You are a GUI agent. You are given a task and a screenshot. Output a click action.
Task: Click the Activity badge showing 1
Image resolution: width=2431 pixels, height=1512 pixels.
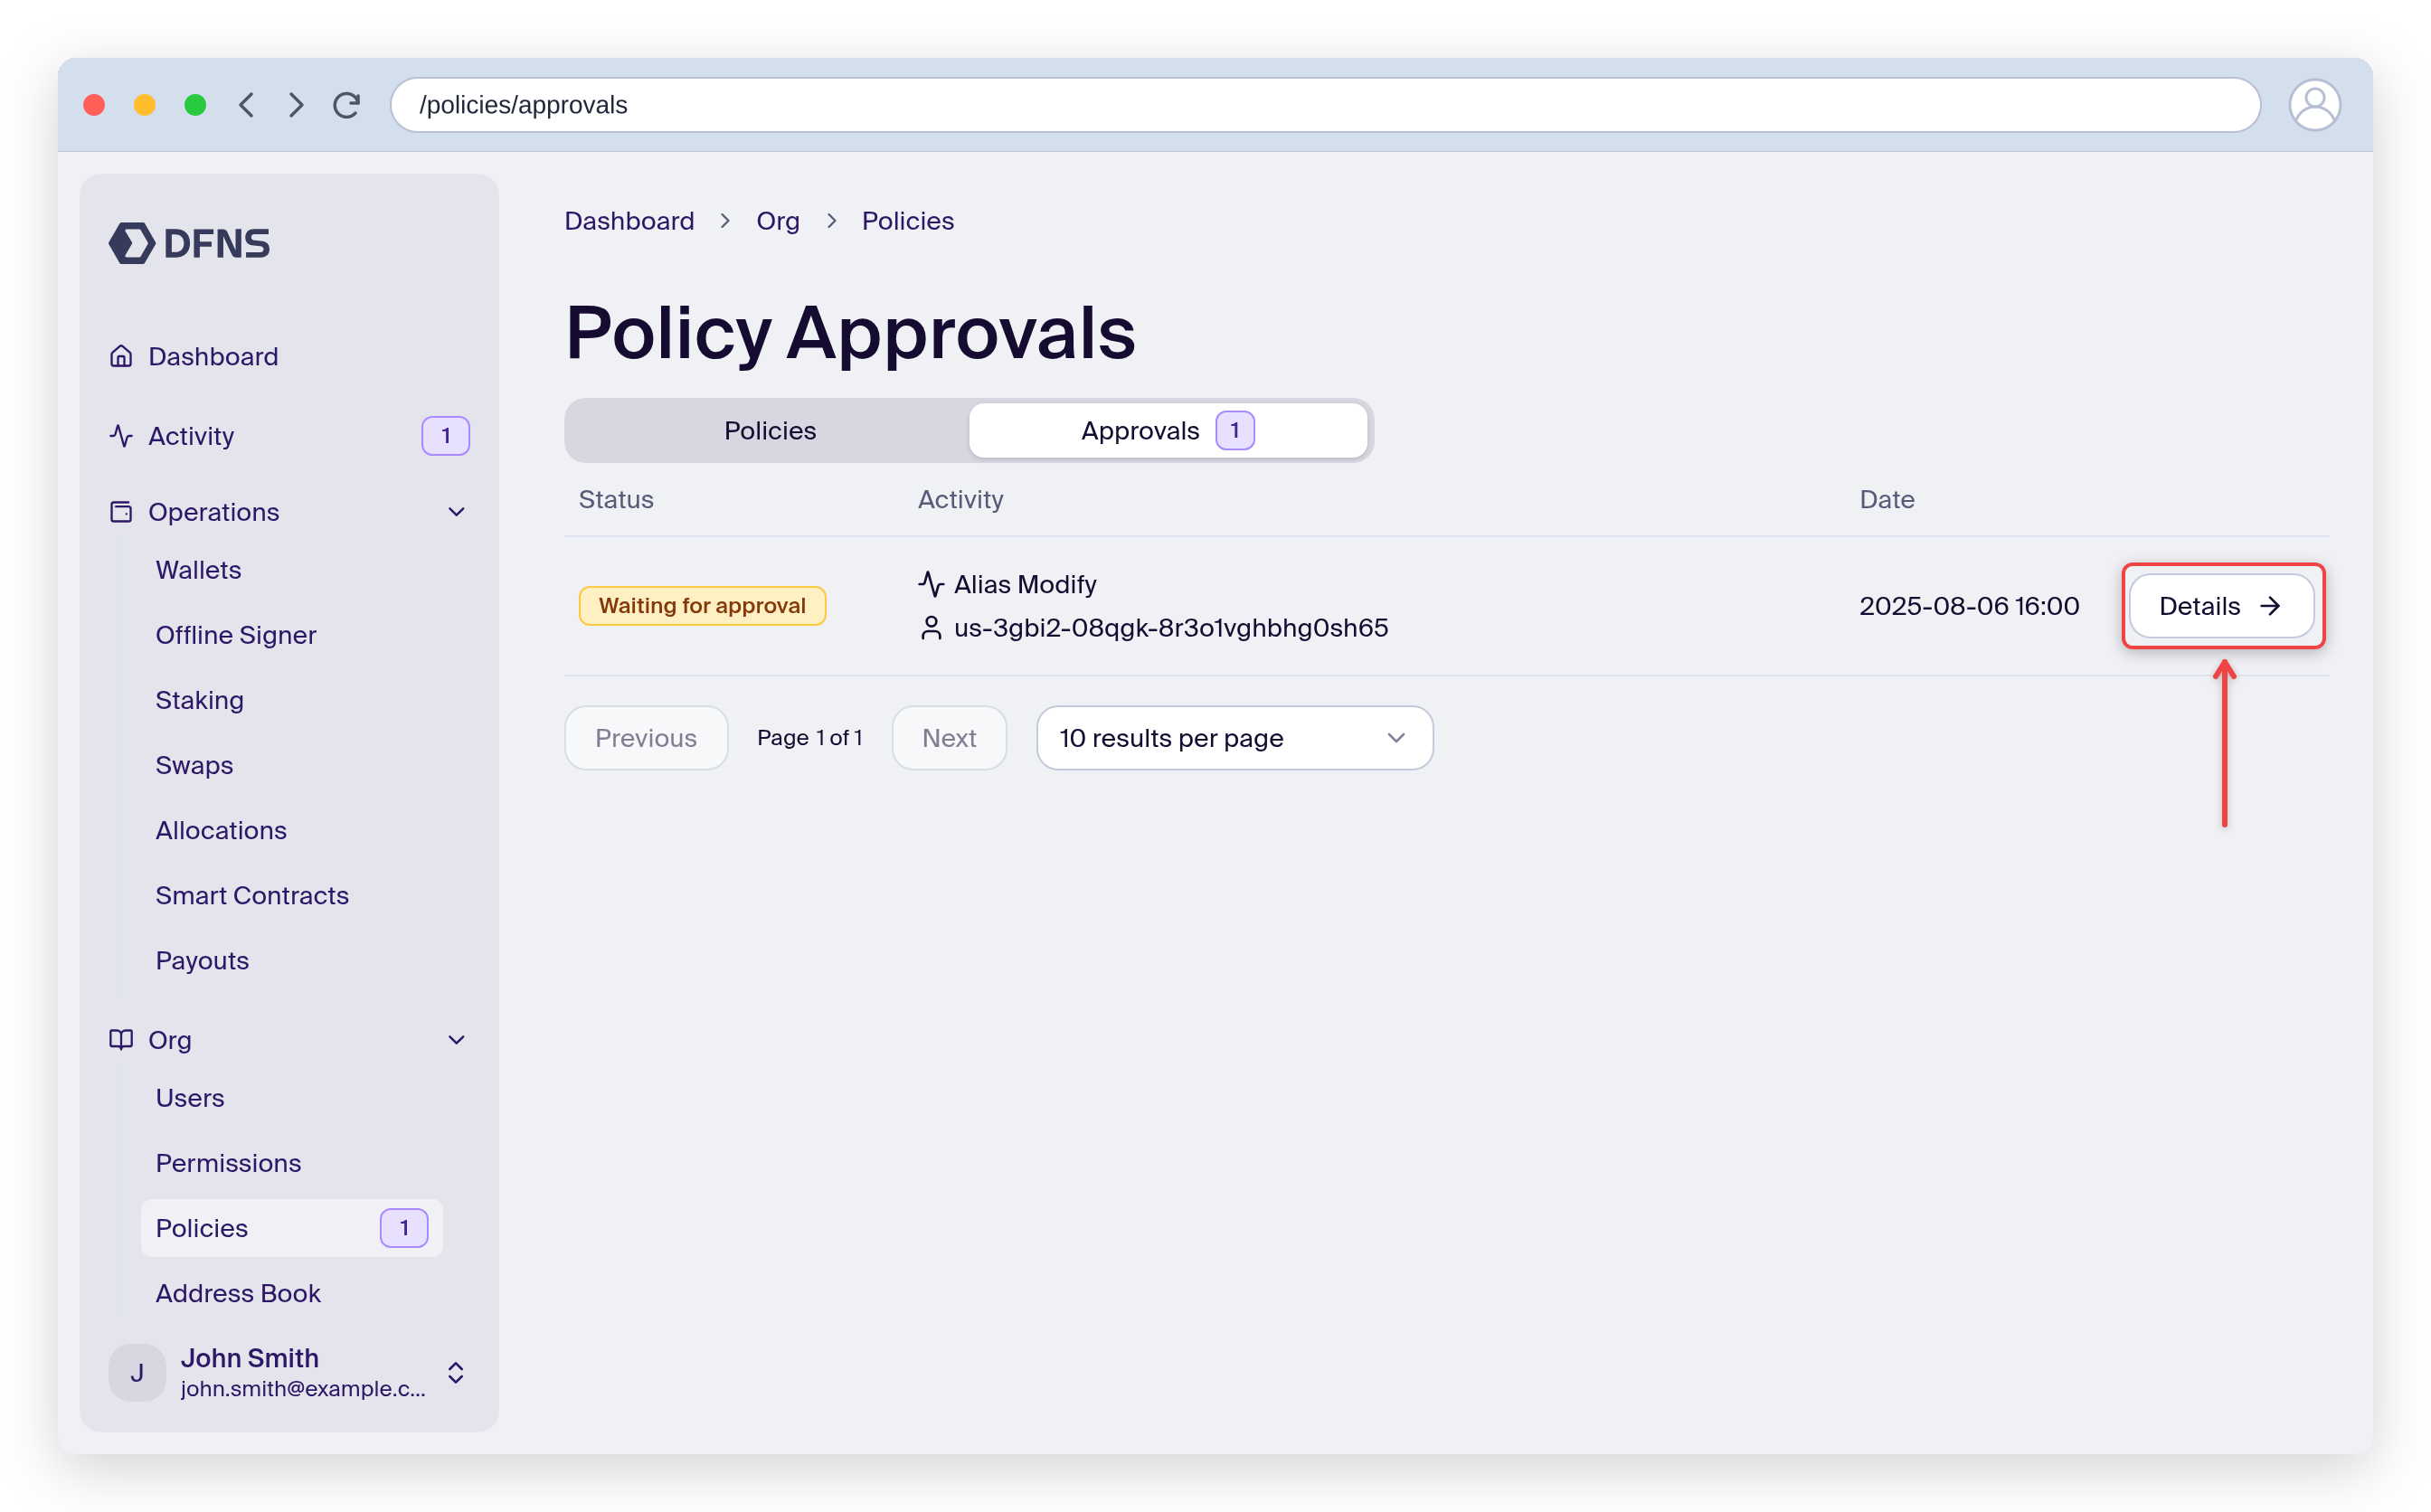click(446, 436)
